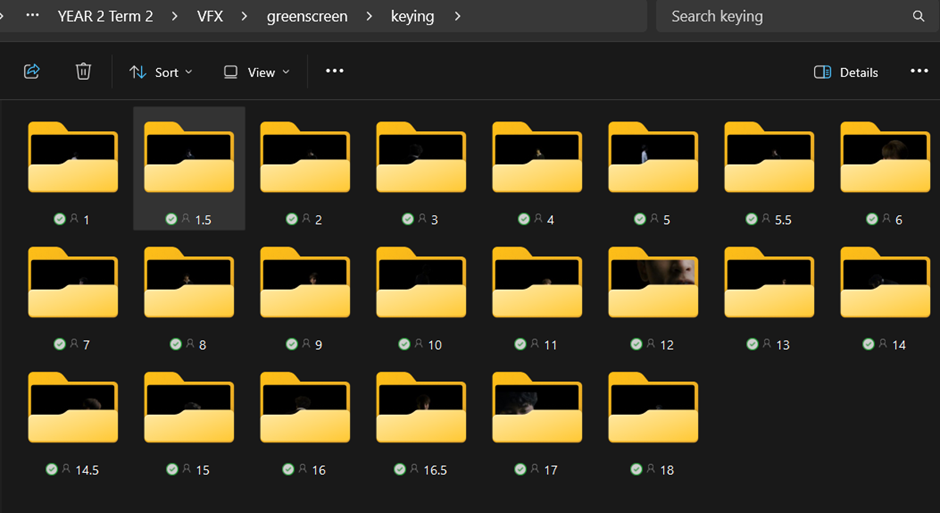Click the Share icon in the toolbar
The height and width of the screenshot is (513, 940).
click(x=31, y=71)
